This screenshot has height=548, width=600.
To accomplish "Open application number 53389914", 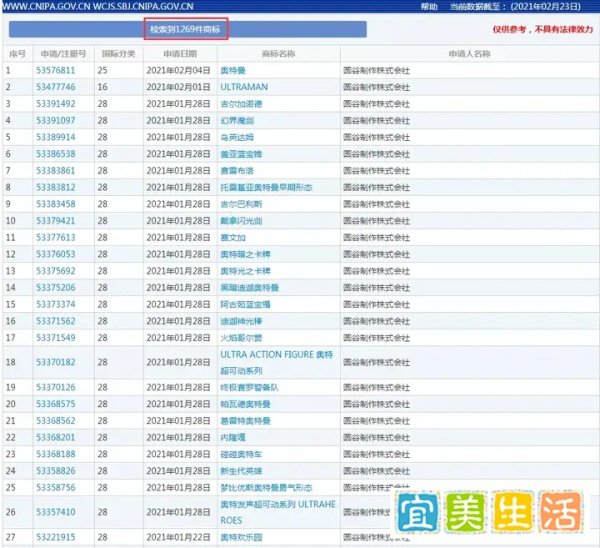I will 55,137.
